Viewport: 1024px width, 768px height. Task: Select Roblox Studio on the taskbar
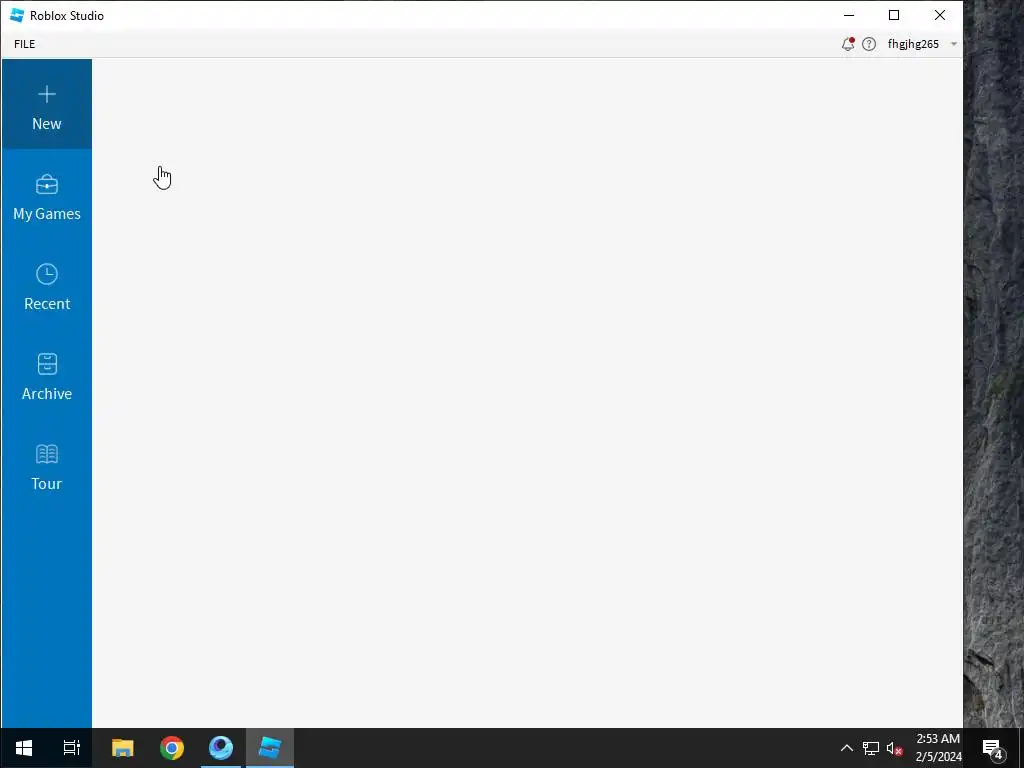(270, 748)
